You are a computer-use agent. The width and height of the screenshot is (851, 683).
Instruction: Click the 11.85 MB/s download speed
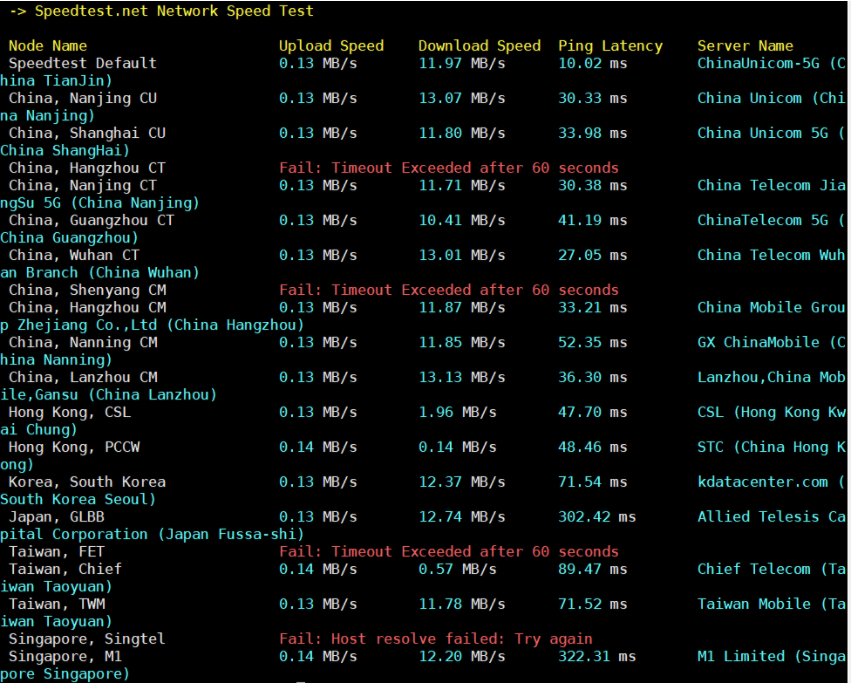(462, 342)
